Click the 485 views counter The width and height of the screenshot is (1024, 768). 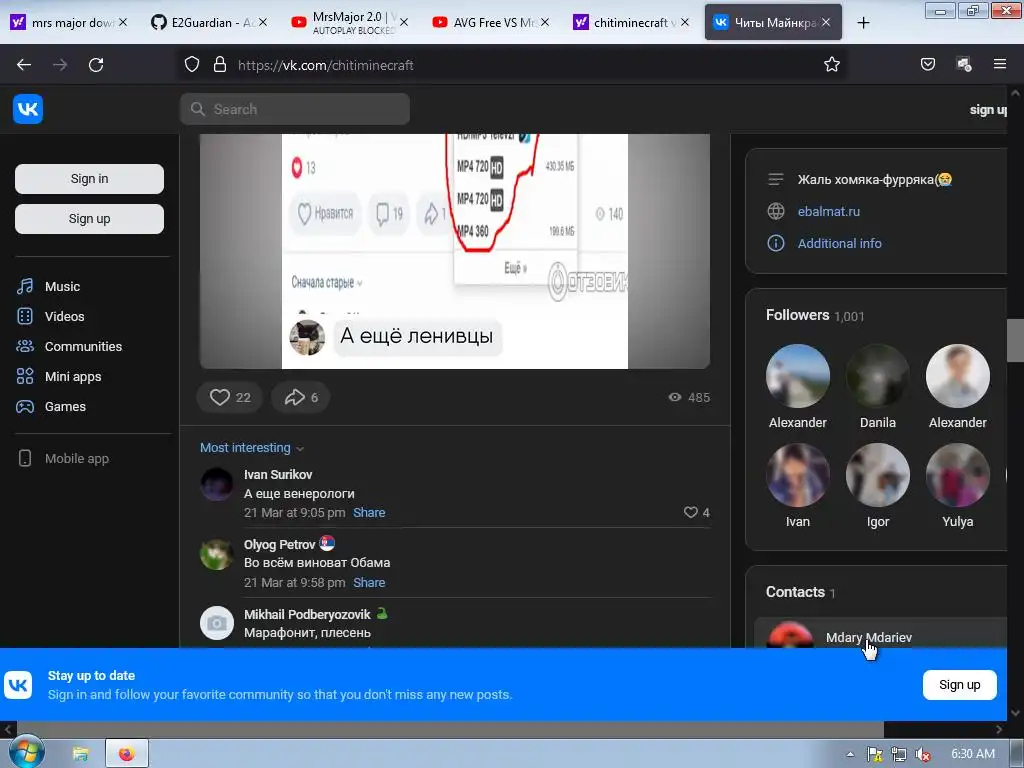pos(689,398)
